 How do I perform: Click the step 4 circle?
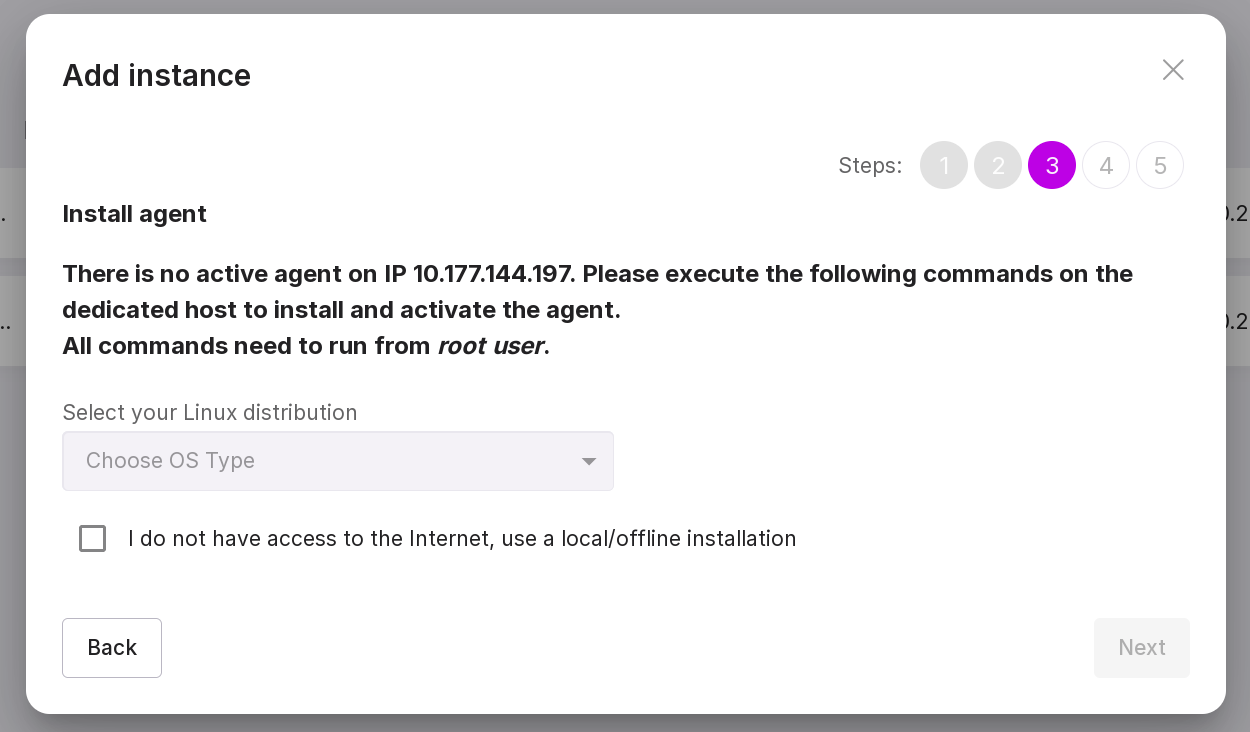point(1106,166)
